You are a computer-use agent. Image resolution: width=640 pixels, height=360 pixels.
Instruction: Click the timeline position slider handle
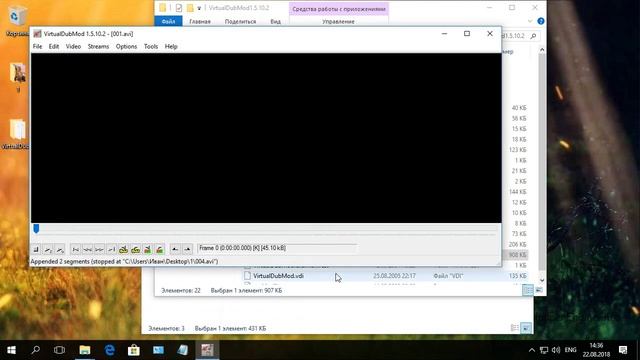[36, 229]
